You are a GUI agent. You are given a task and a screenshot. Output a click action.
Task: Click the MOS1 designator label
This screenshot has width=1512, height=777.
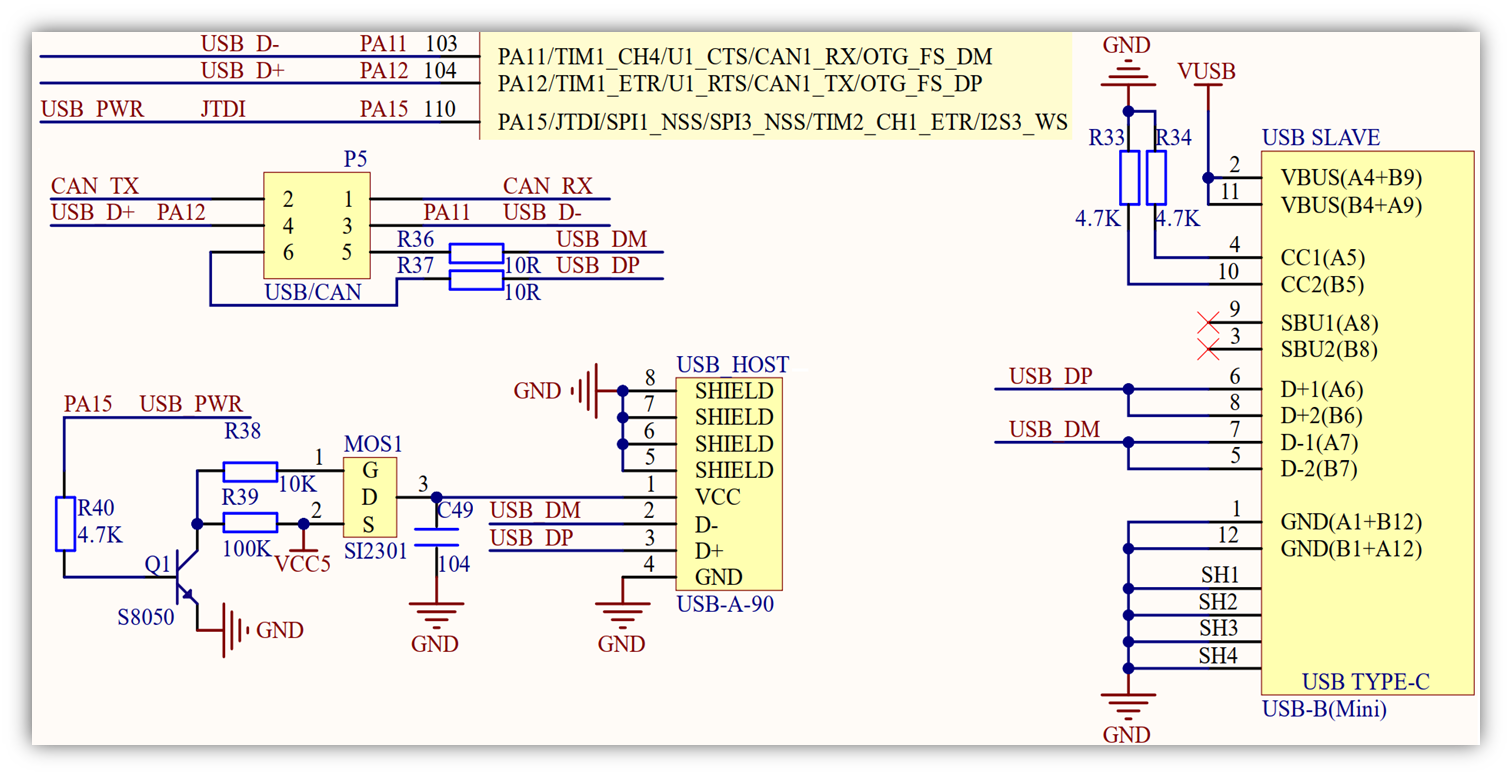click(x=373, y=444)
